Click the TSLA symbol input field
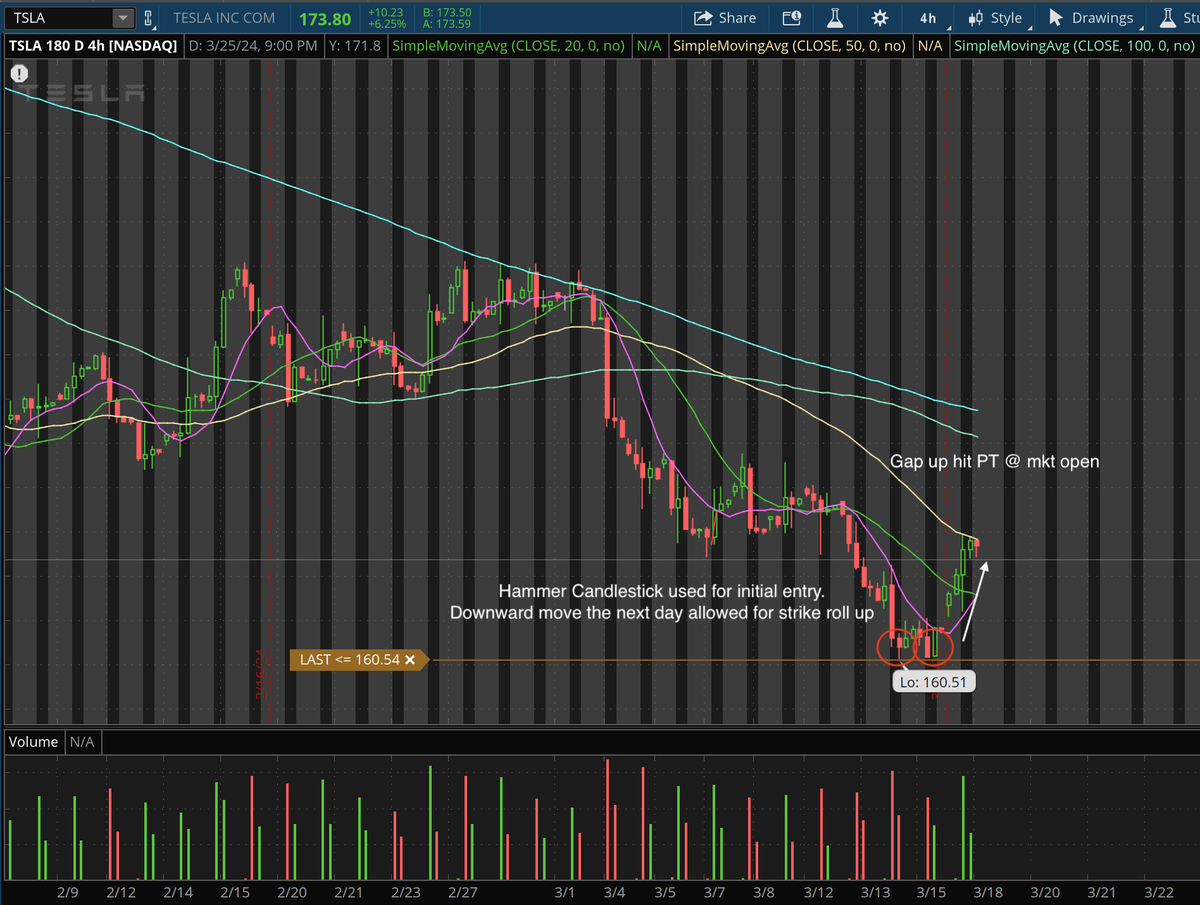The width and height of the screenshot is (1200, 905). pyautogui.click(x=59, y=18)
